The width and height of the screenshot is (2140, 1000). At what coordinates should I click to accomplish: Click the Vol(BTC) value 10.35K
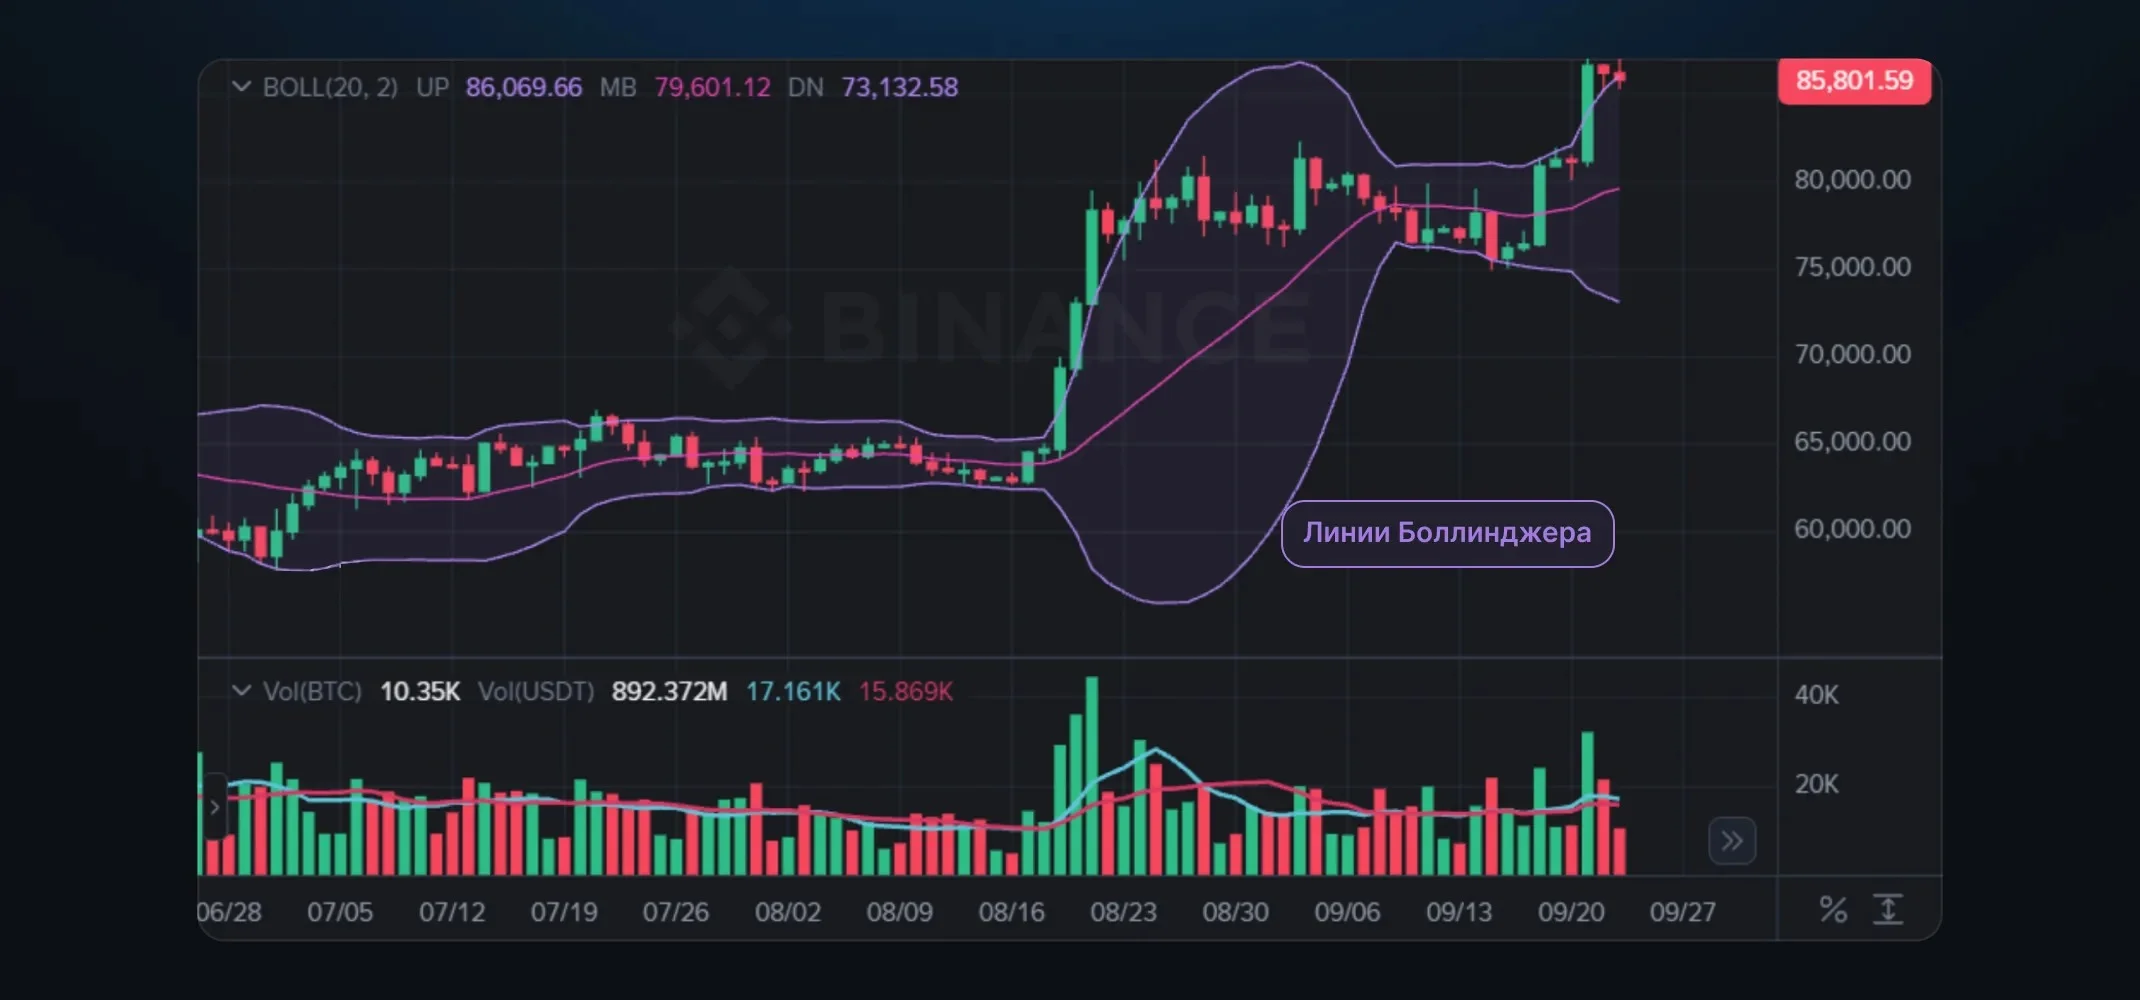click(420, 691)
